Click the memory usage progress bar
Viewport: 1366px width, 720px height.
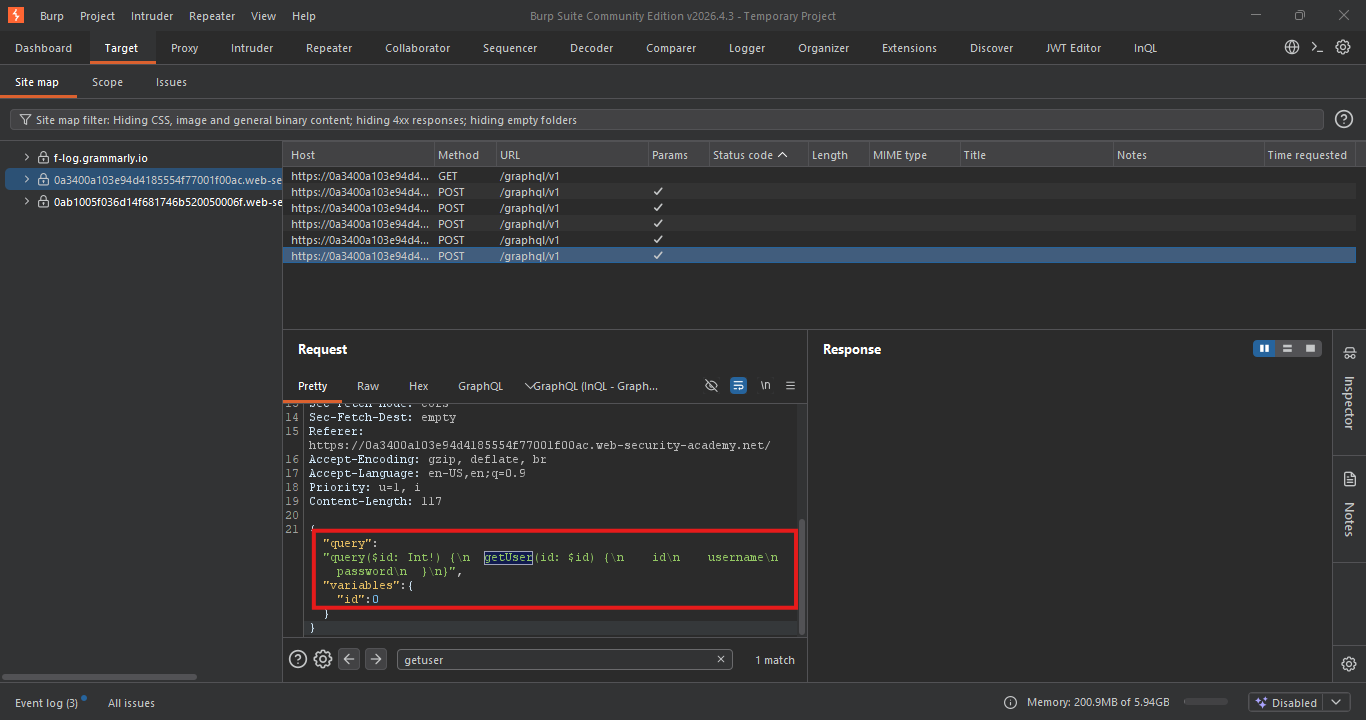(x=1205, y=703)
